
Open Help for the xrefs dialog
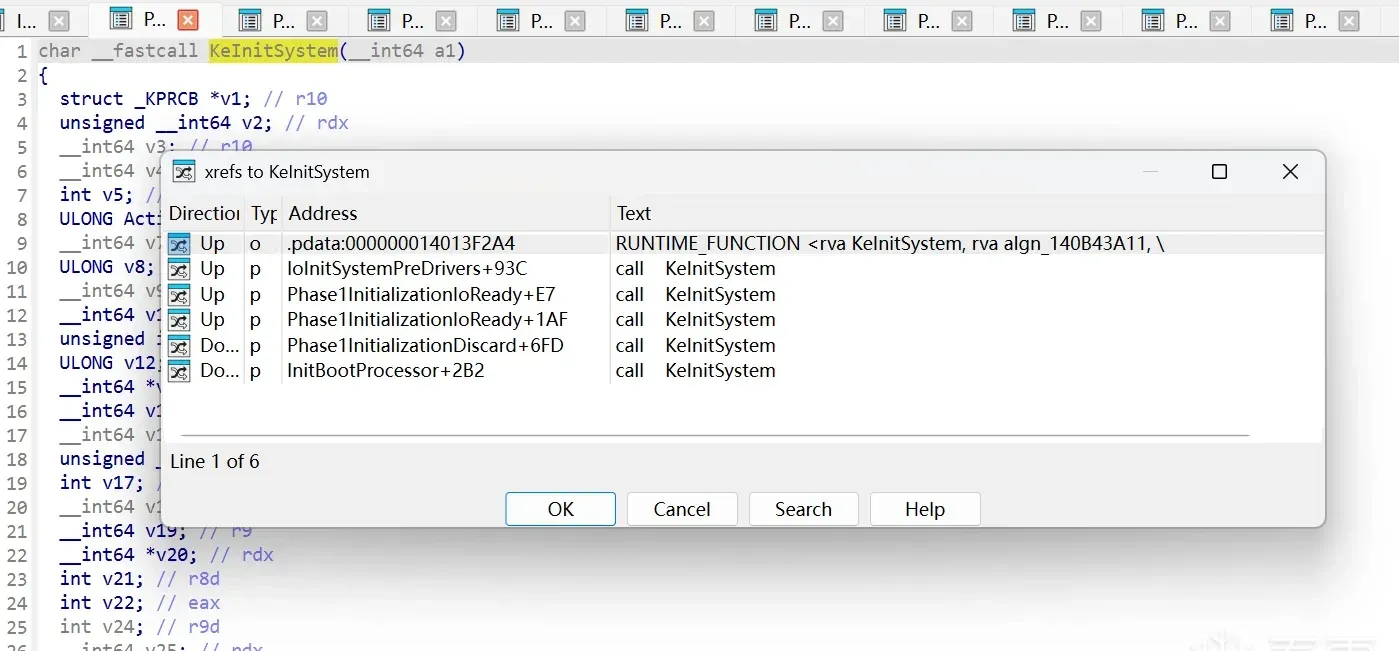pyautogui.click(x=925, y=509)
